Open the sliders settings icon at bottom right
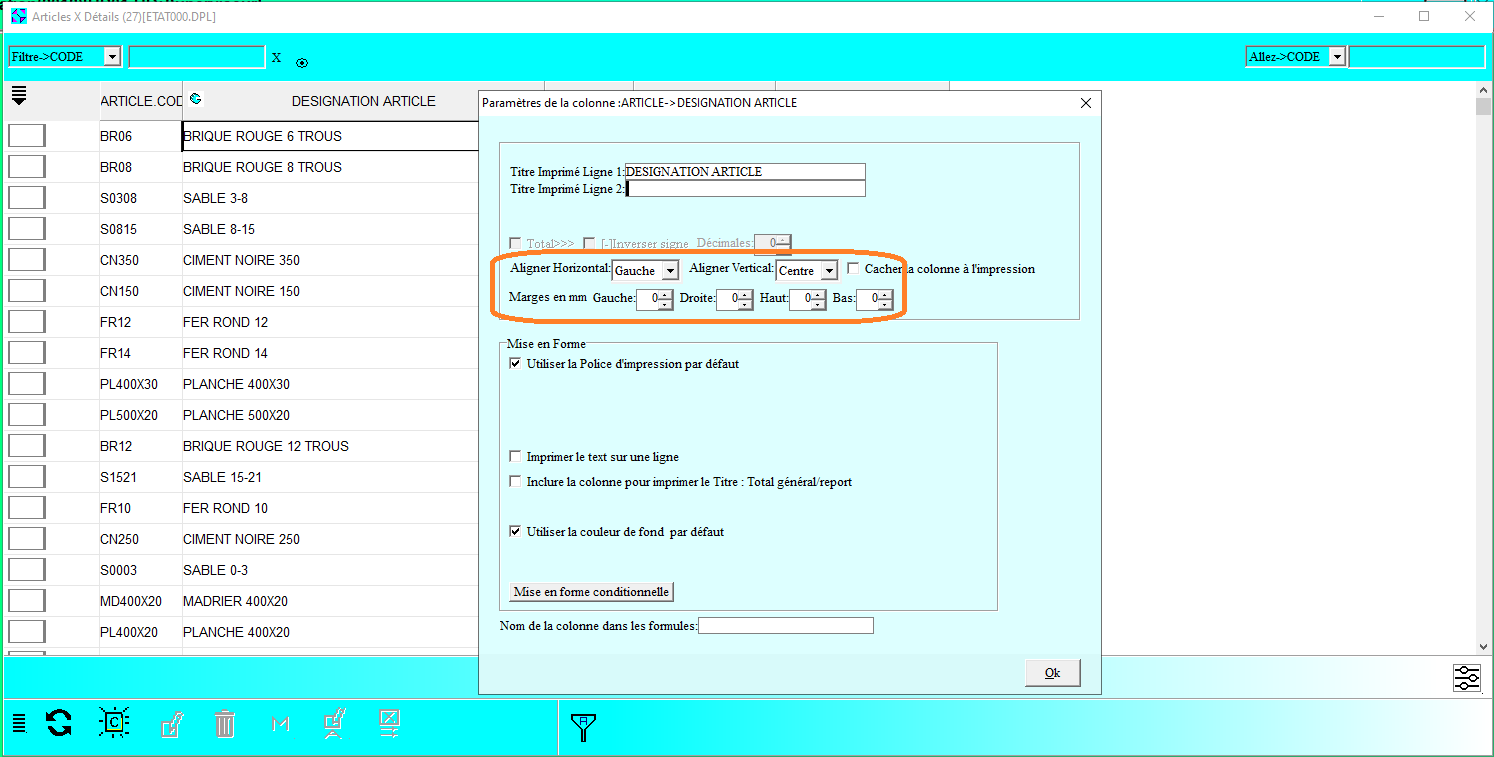This screenshot has width=1494, height=757. (1466, 678)
